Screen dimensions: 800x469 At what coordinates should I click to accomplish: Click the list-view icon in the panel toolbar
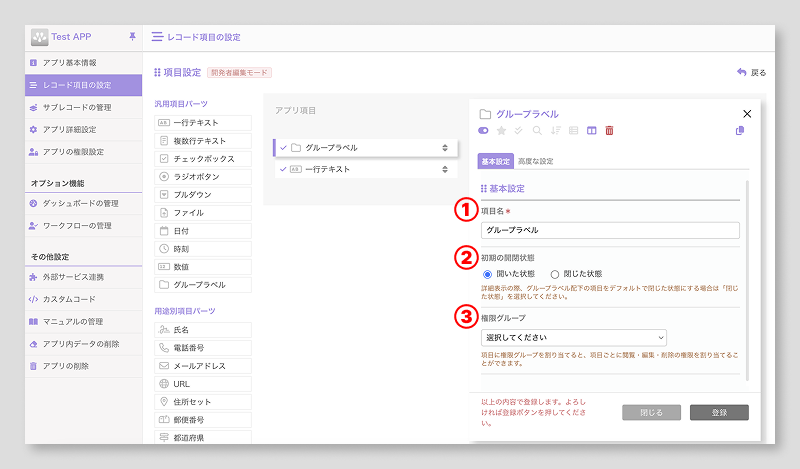[573, 131]
